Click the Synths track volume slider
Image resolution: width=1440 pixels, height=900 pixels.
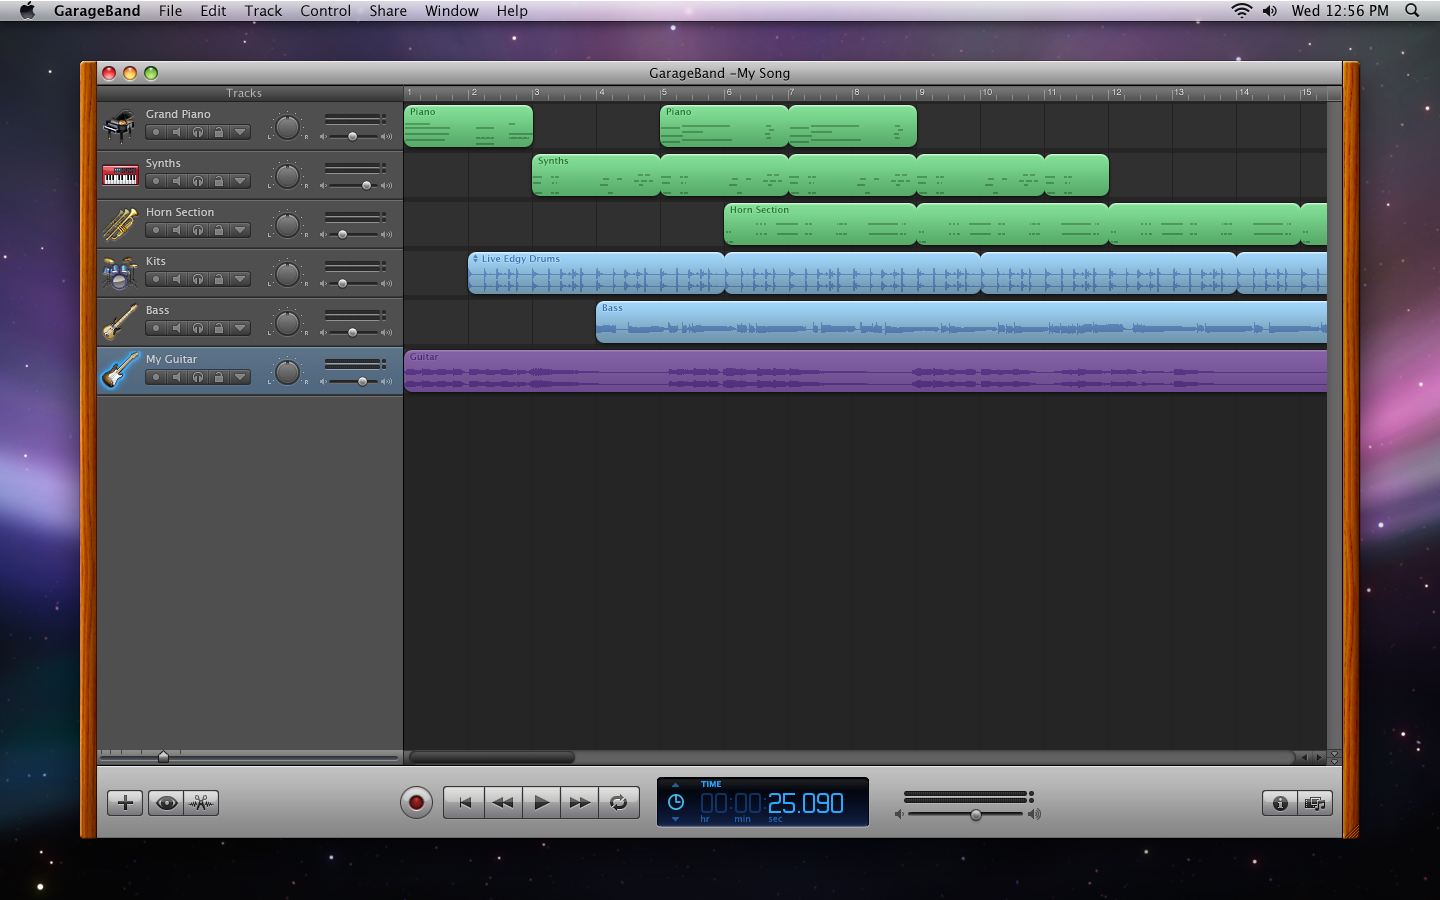tap(355, 185)
